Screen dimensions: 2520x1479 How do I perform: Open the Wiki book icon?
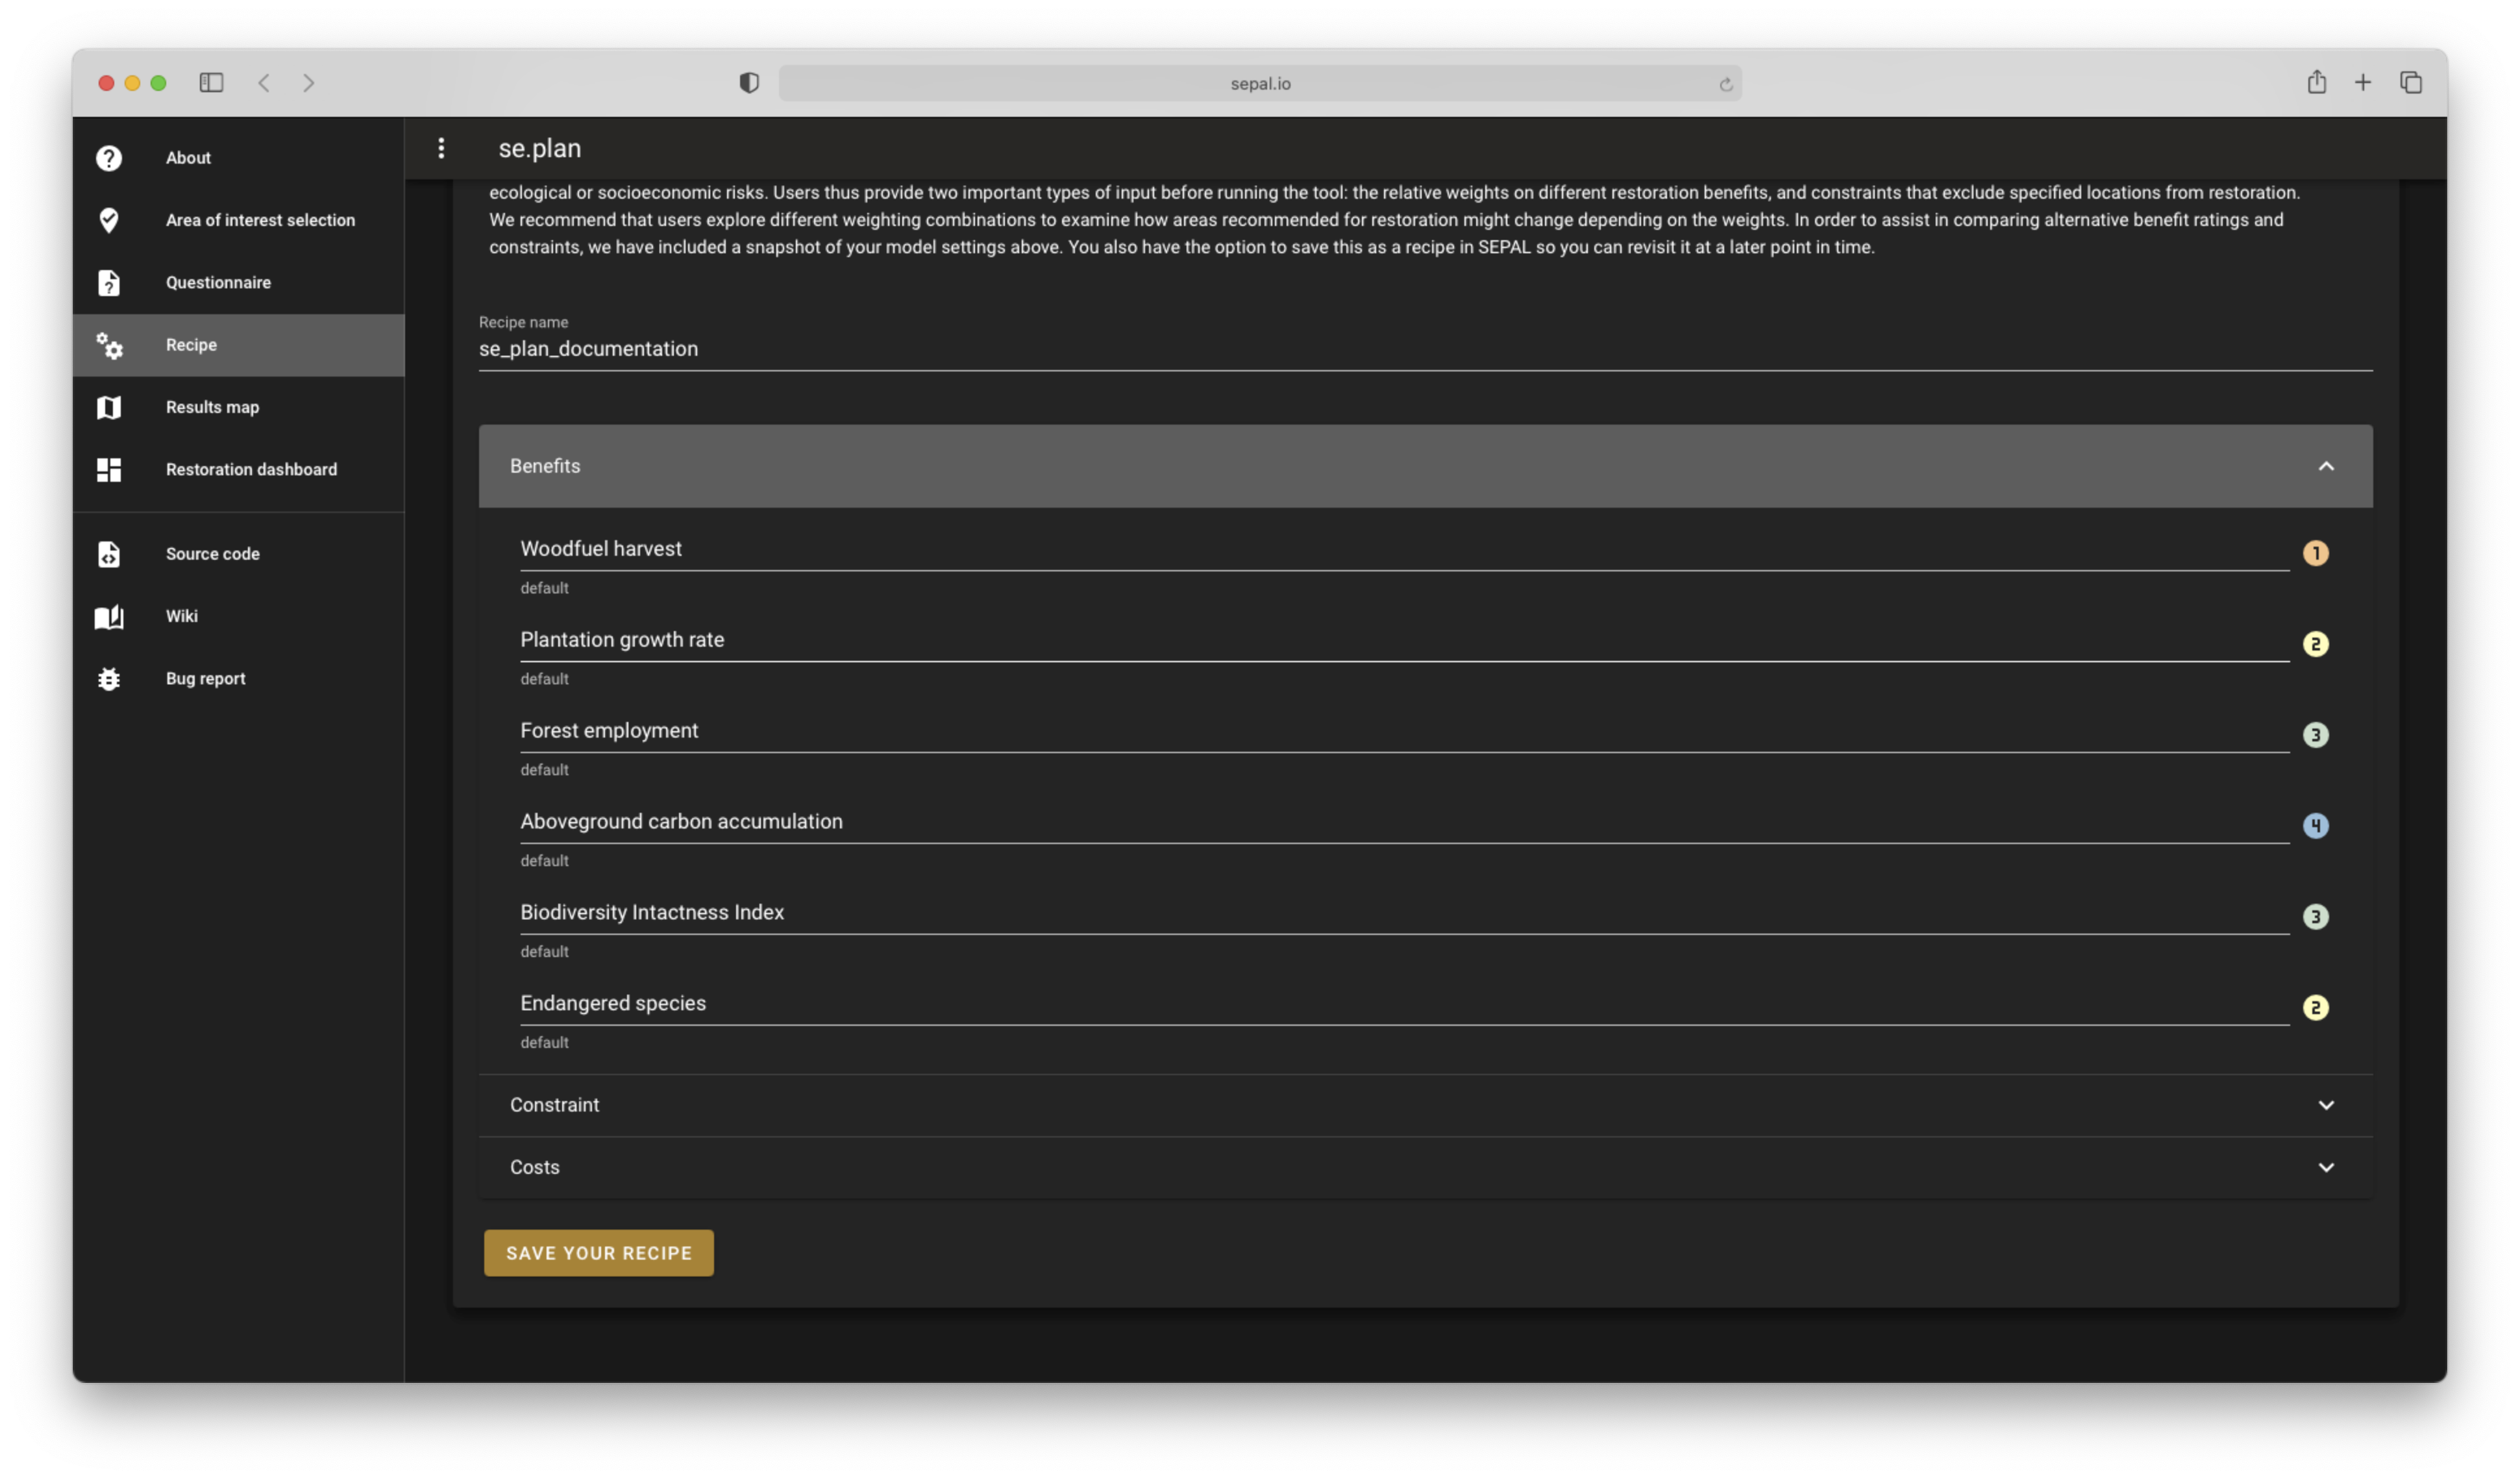click(x=109, y=616)
